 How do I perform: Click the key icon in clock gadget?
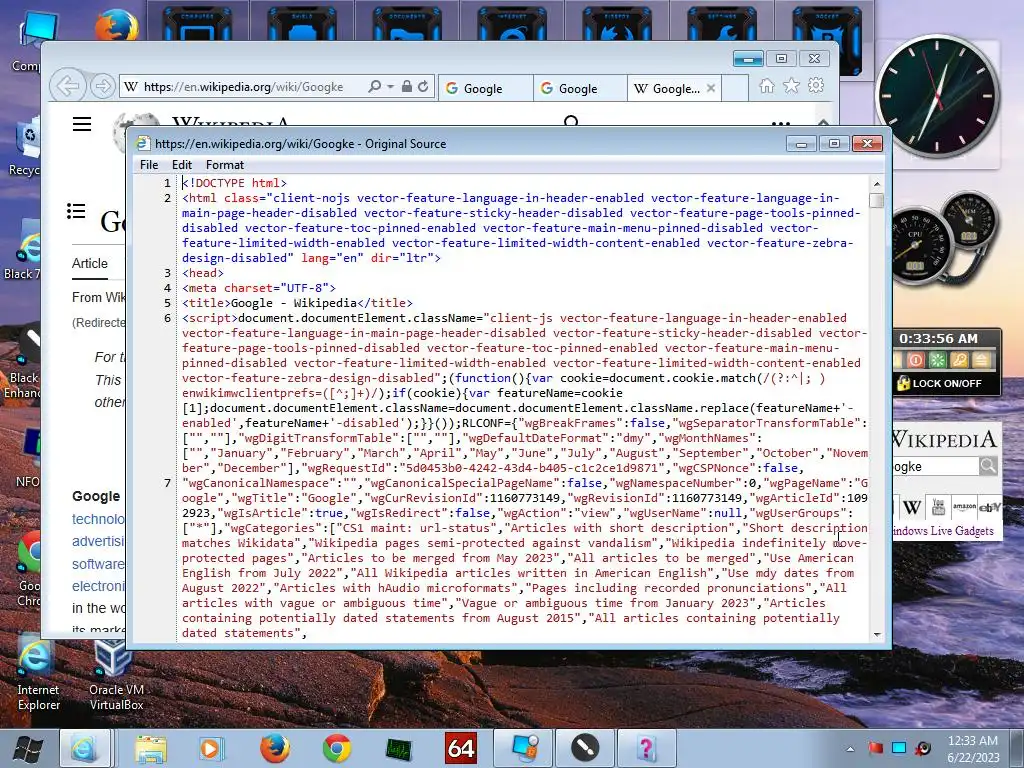tap(959, 360)
